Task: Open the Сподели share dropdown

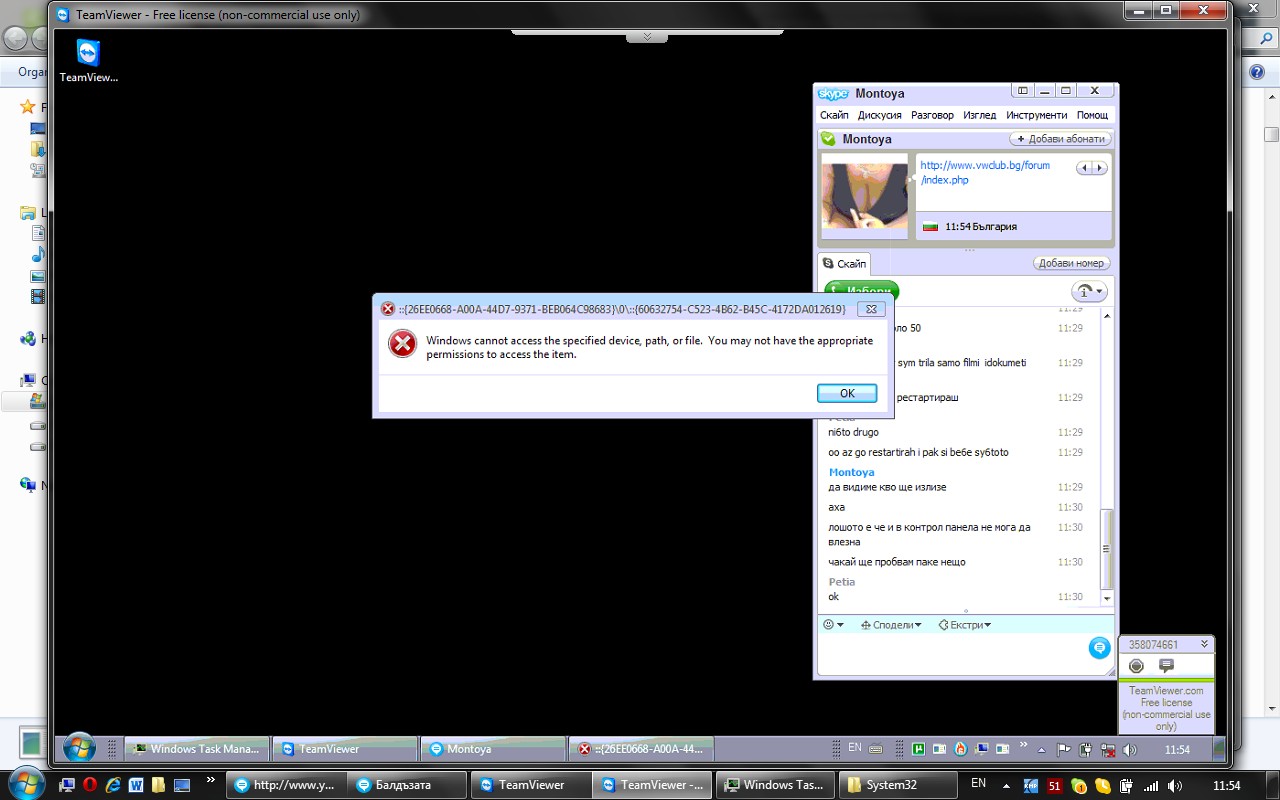Action: pyautogui.click(x=891, y=625)
